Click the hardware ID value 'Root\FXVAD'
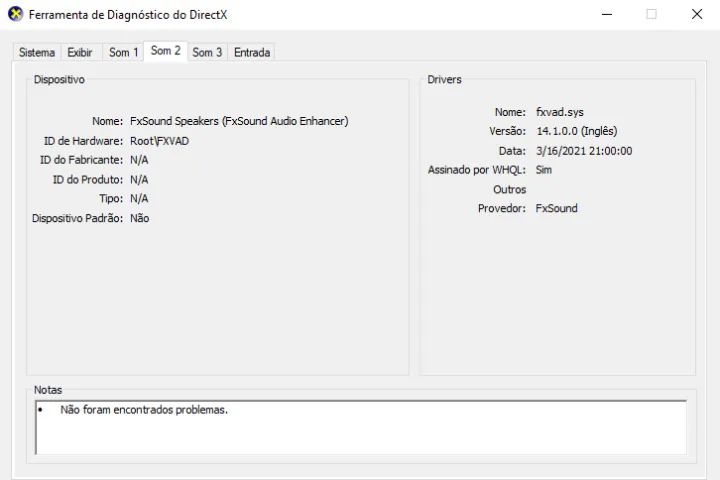 tap(159, 141)
